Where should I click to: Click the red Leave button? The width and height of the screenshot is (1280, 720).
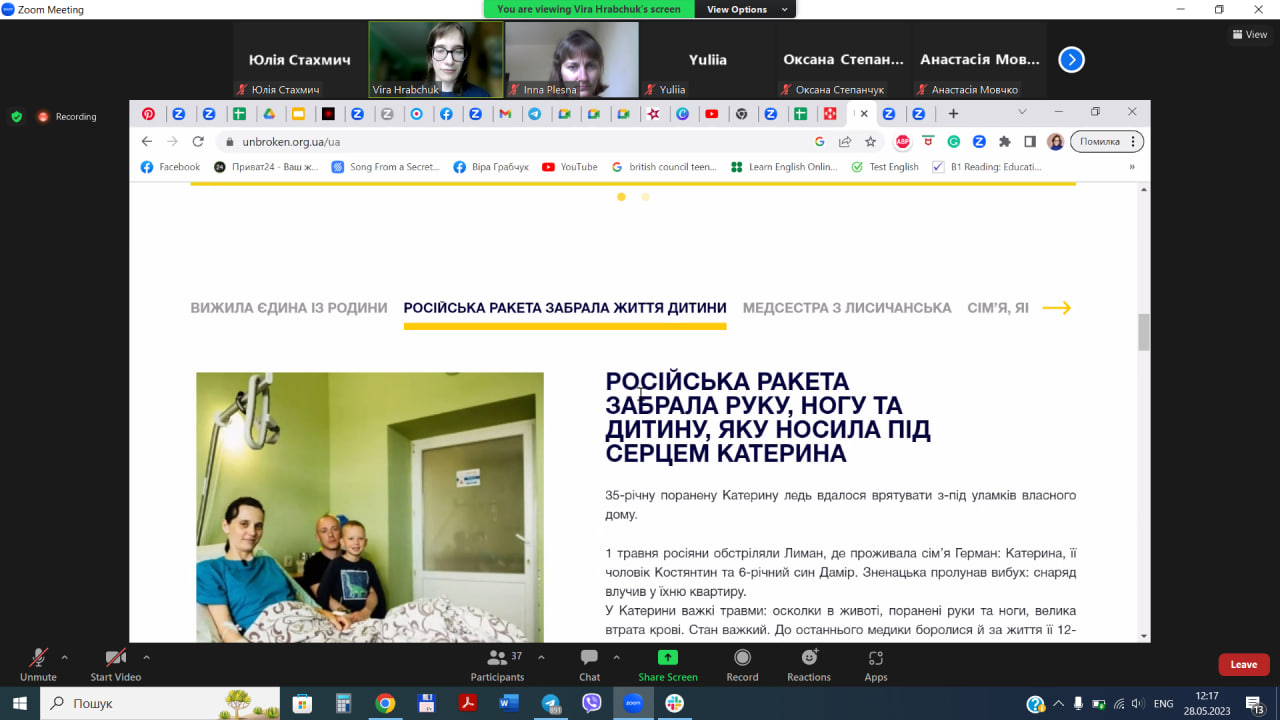tap(1242, 663)
